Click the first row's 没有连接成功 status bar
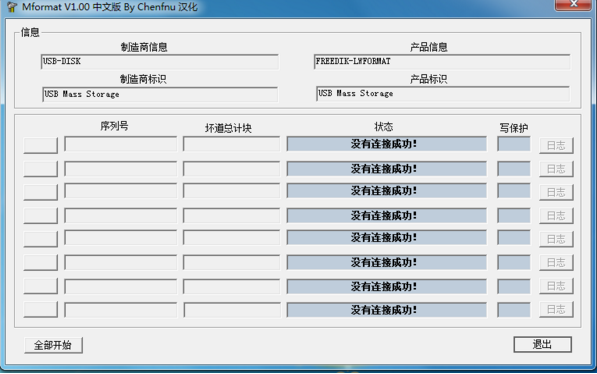This screenshot has height=374, width=597. pyautogui.click(x=386, y=144)
